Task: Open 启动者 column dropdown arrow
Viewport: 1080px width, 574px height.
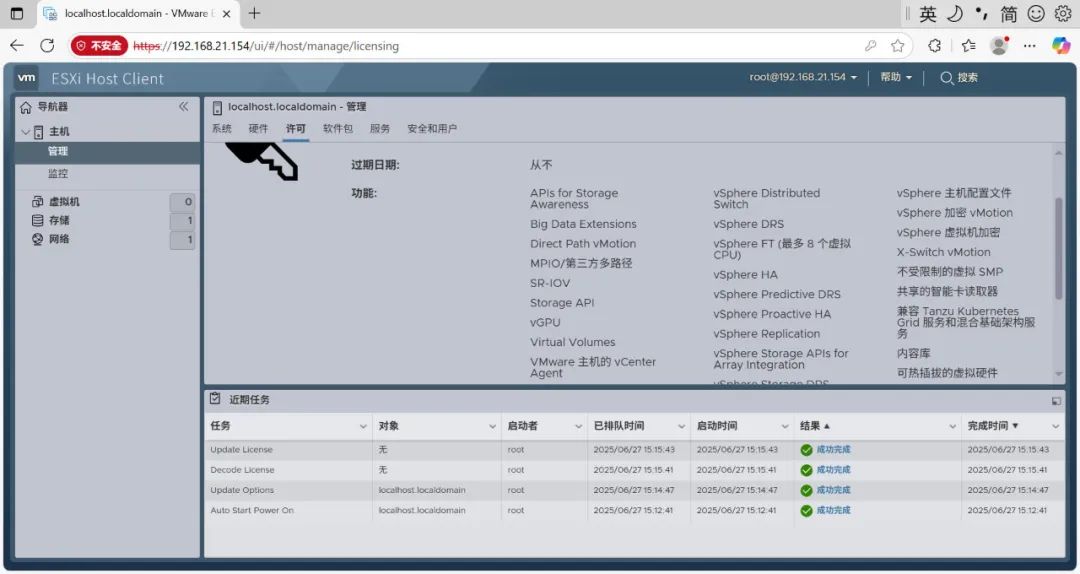Action: [x=579, y=427]
